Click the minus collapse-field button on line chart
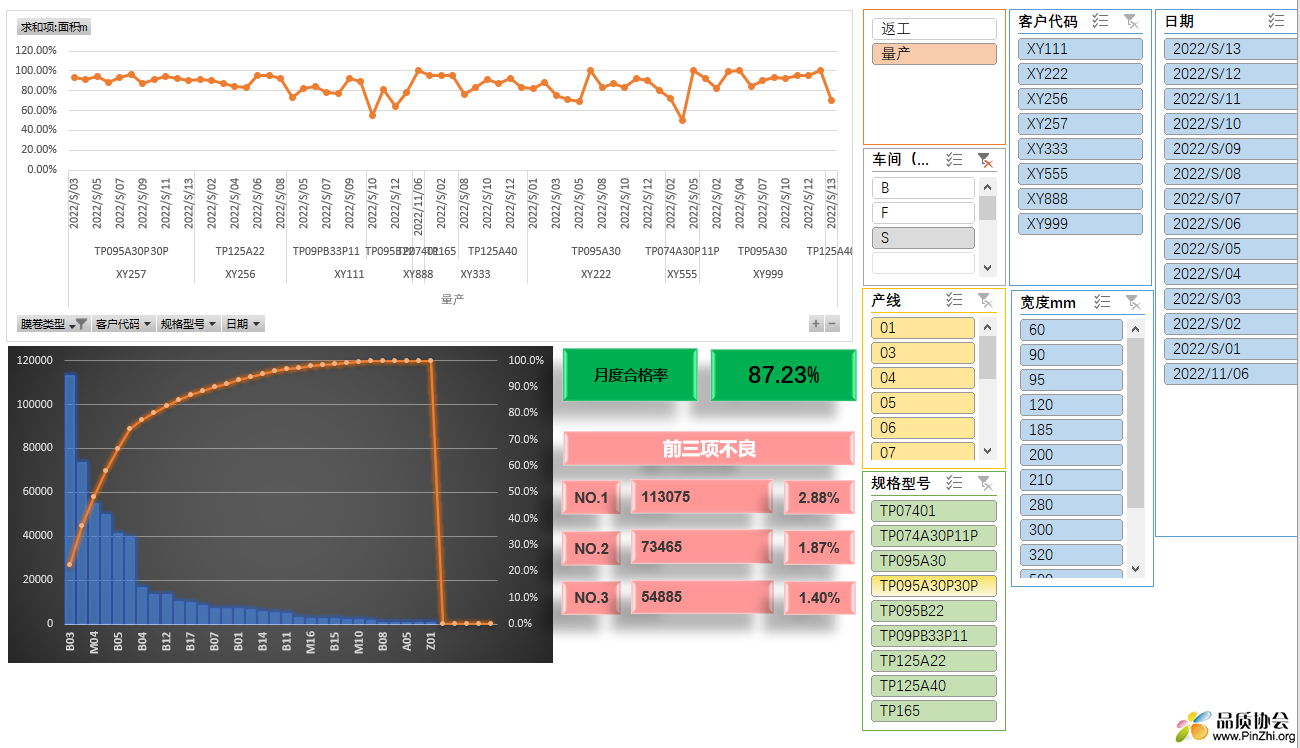This screenshot has width=1300, height=748. point(832,323)
